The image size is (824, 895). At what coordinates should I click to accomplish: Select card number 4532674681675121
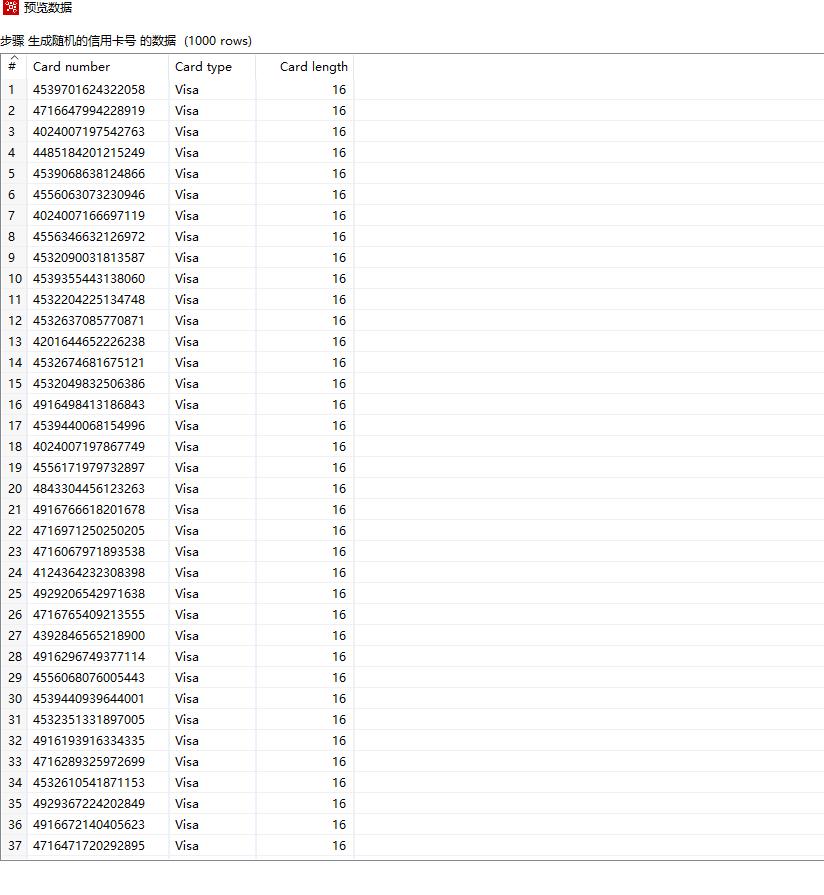click(89, 363)
